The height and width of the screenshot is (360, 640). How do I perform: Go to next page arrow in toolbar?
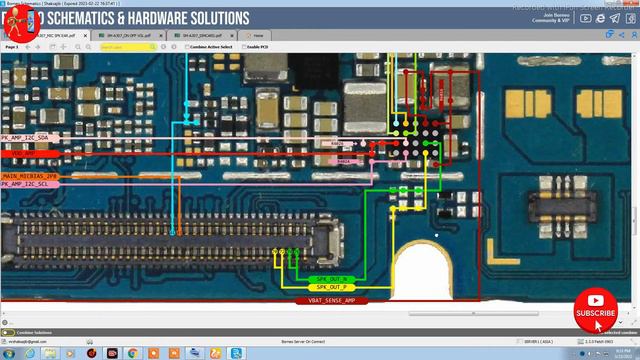[x=38, y=47]
